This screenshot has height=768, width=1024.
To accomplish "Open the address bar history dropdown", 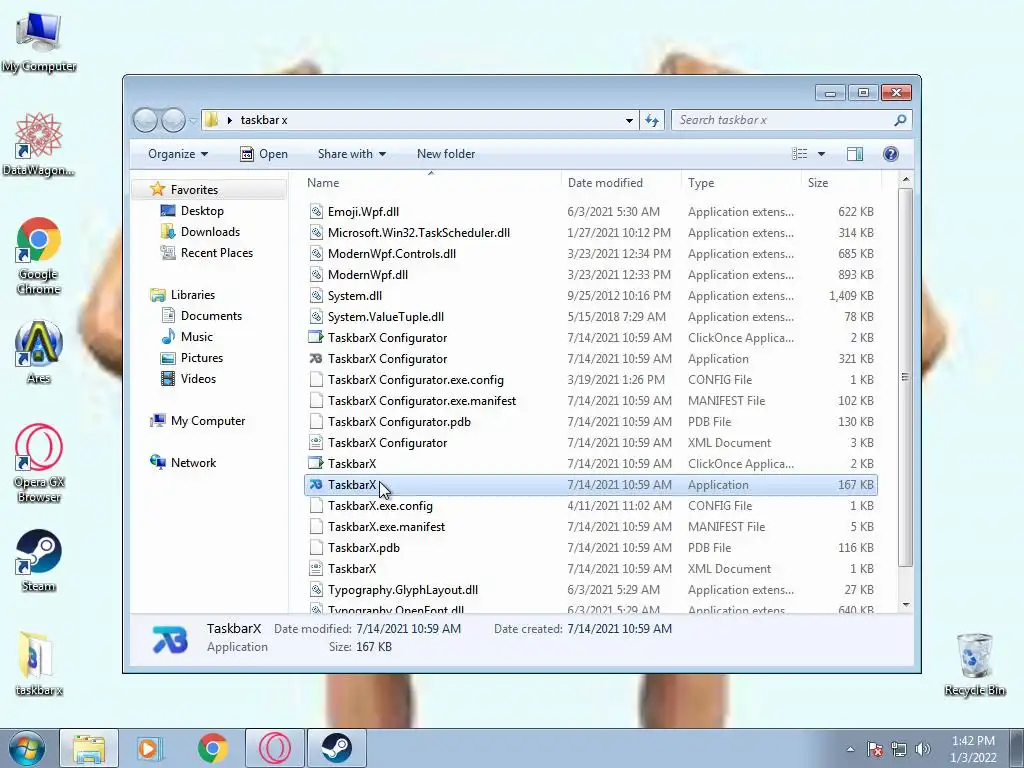I will (629, 120).
